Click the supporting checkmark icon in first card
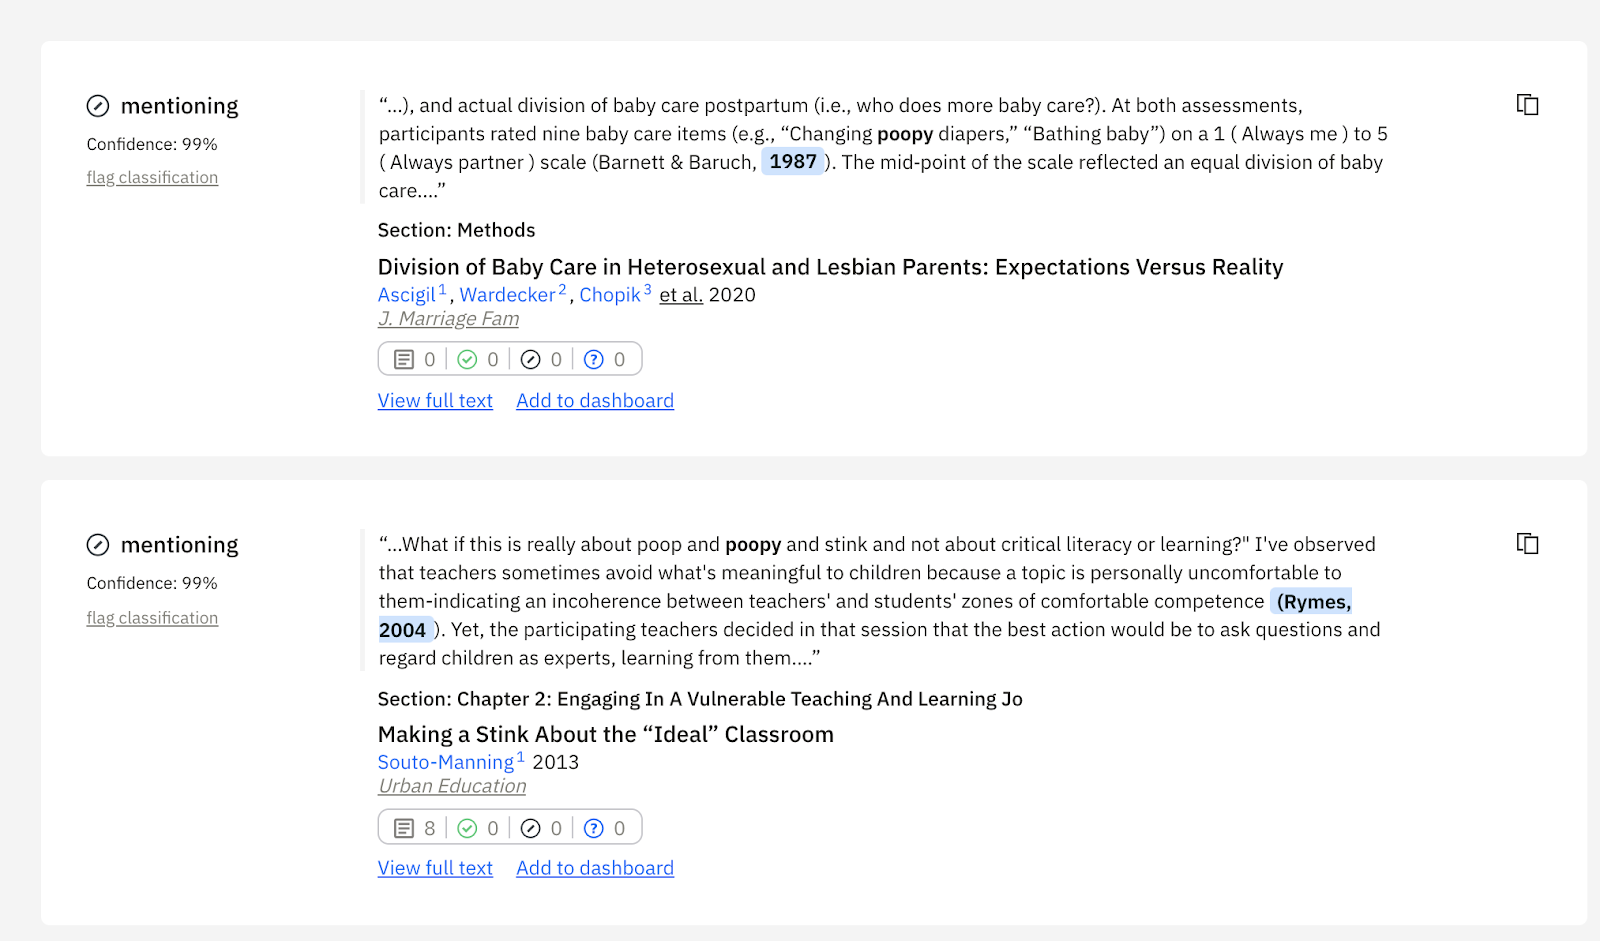This screenshot has height=941, width=1600. pyautogui.click(x=467, y=360)
